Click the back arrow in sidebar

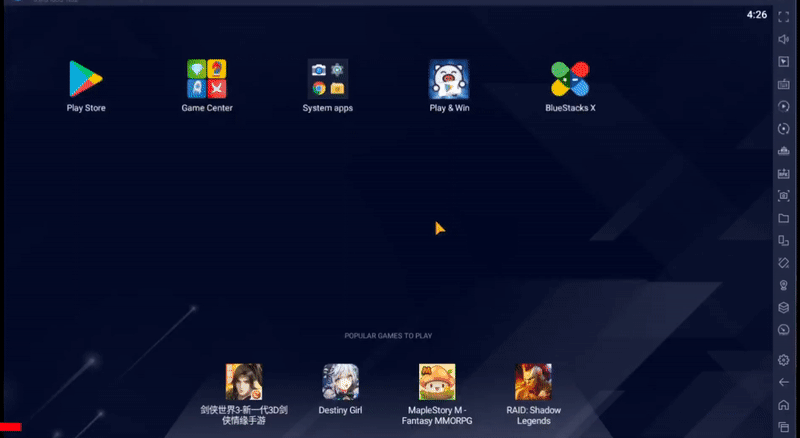pos(784,382)
